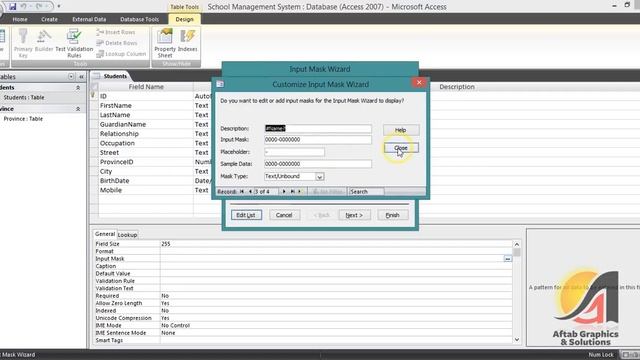Go to last record in wizard navigator
640x360 pixels.
[292, 191]
